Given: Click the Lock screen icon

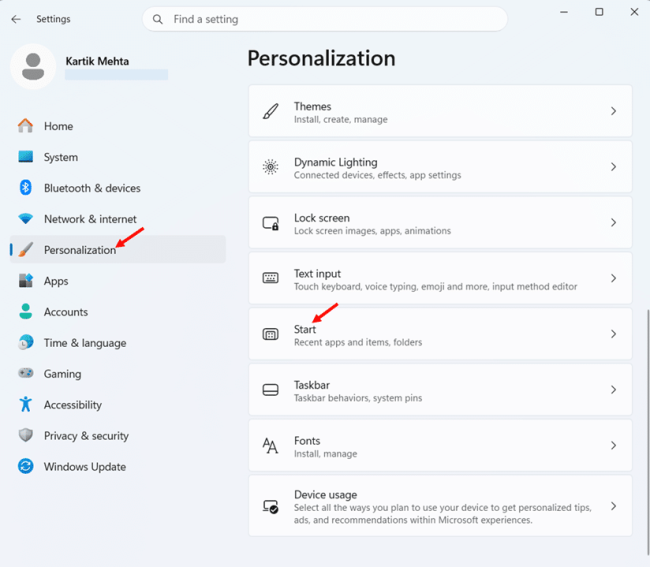Looking at the screenshot, I should (270, 223).
